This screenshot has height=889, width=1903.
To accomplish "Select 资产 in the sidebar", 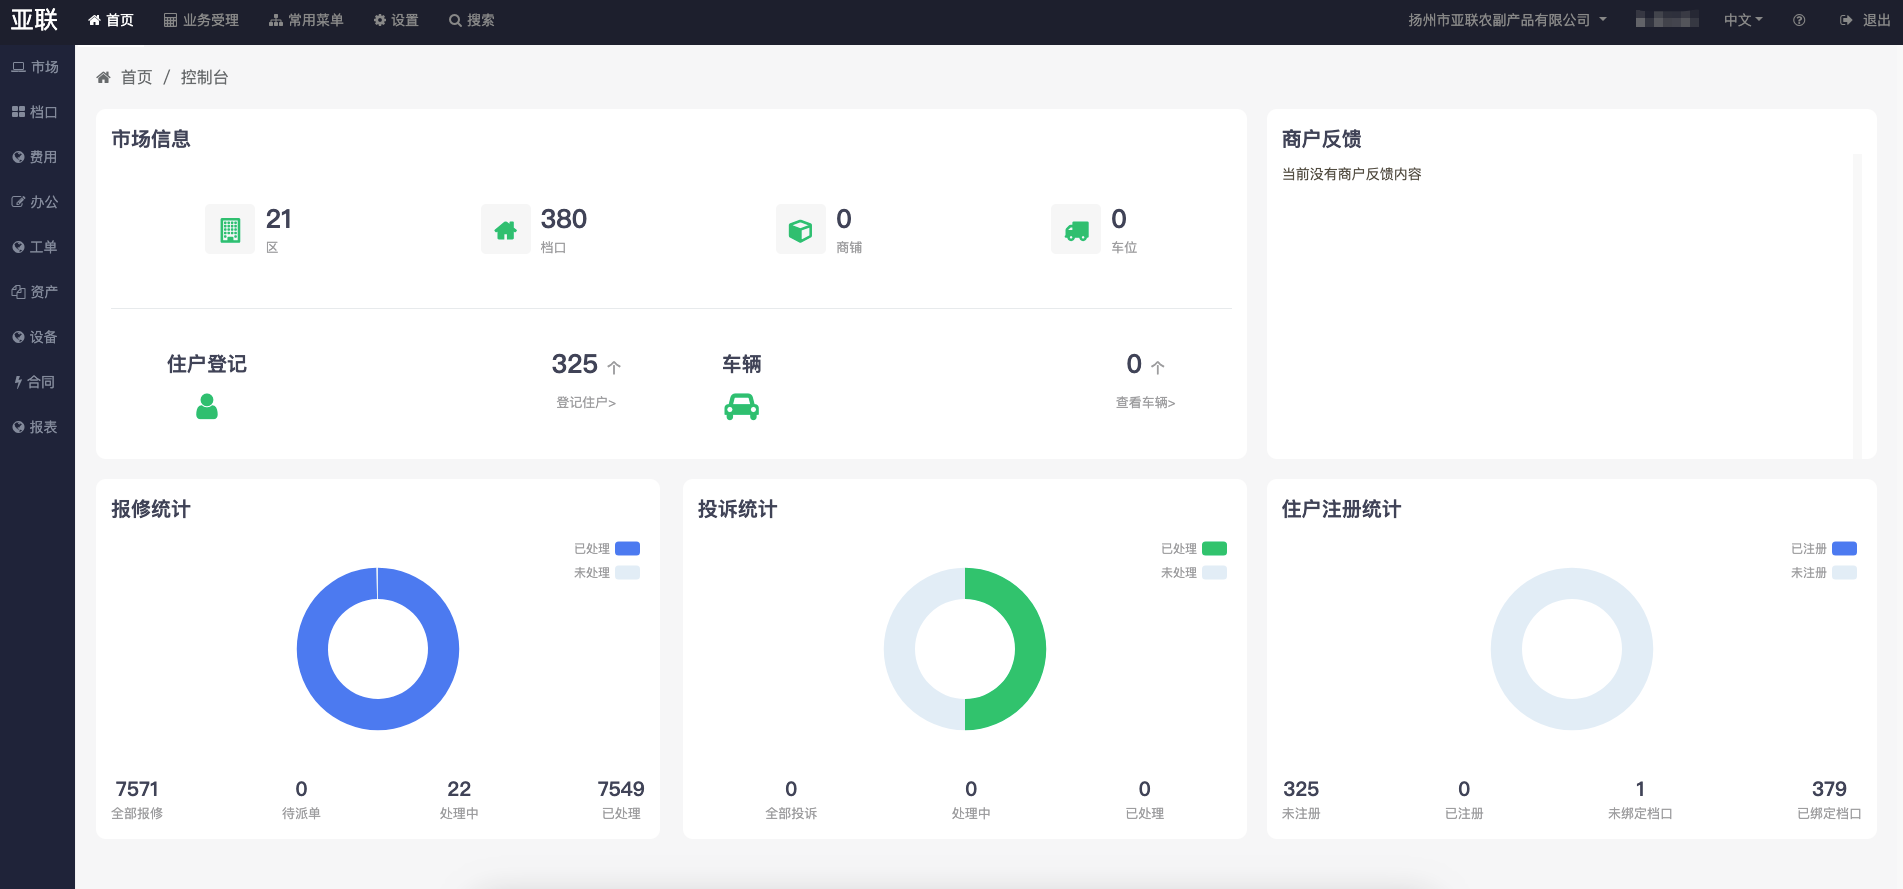I will pos(36,292).
